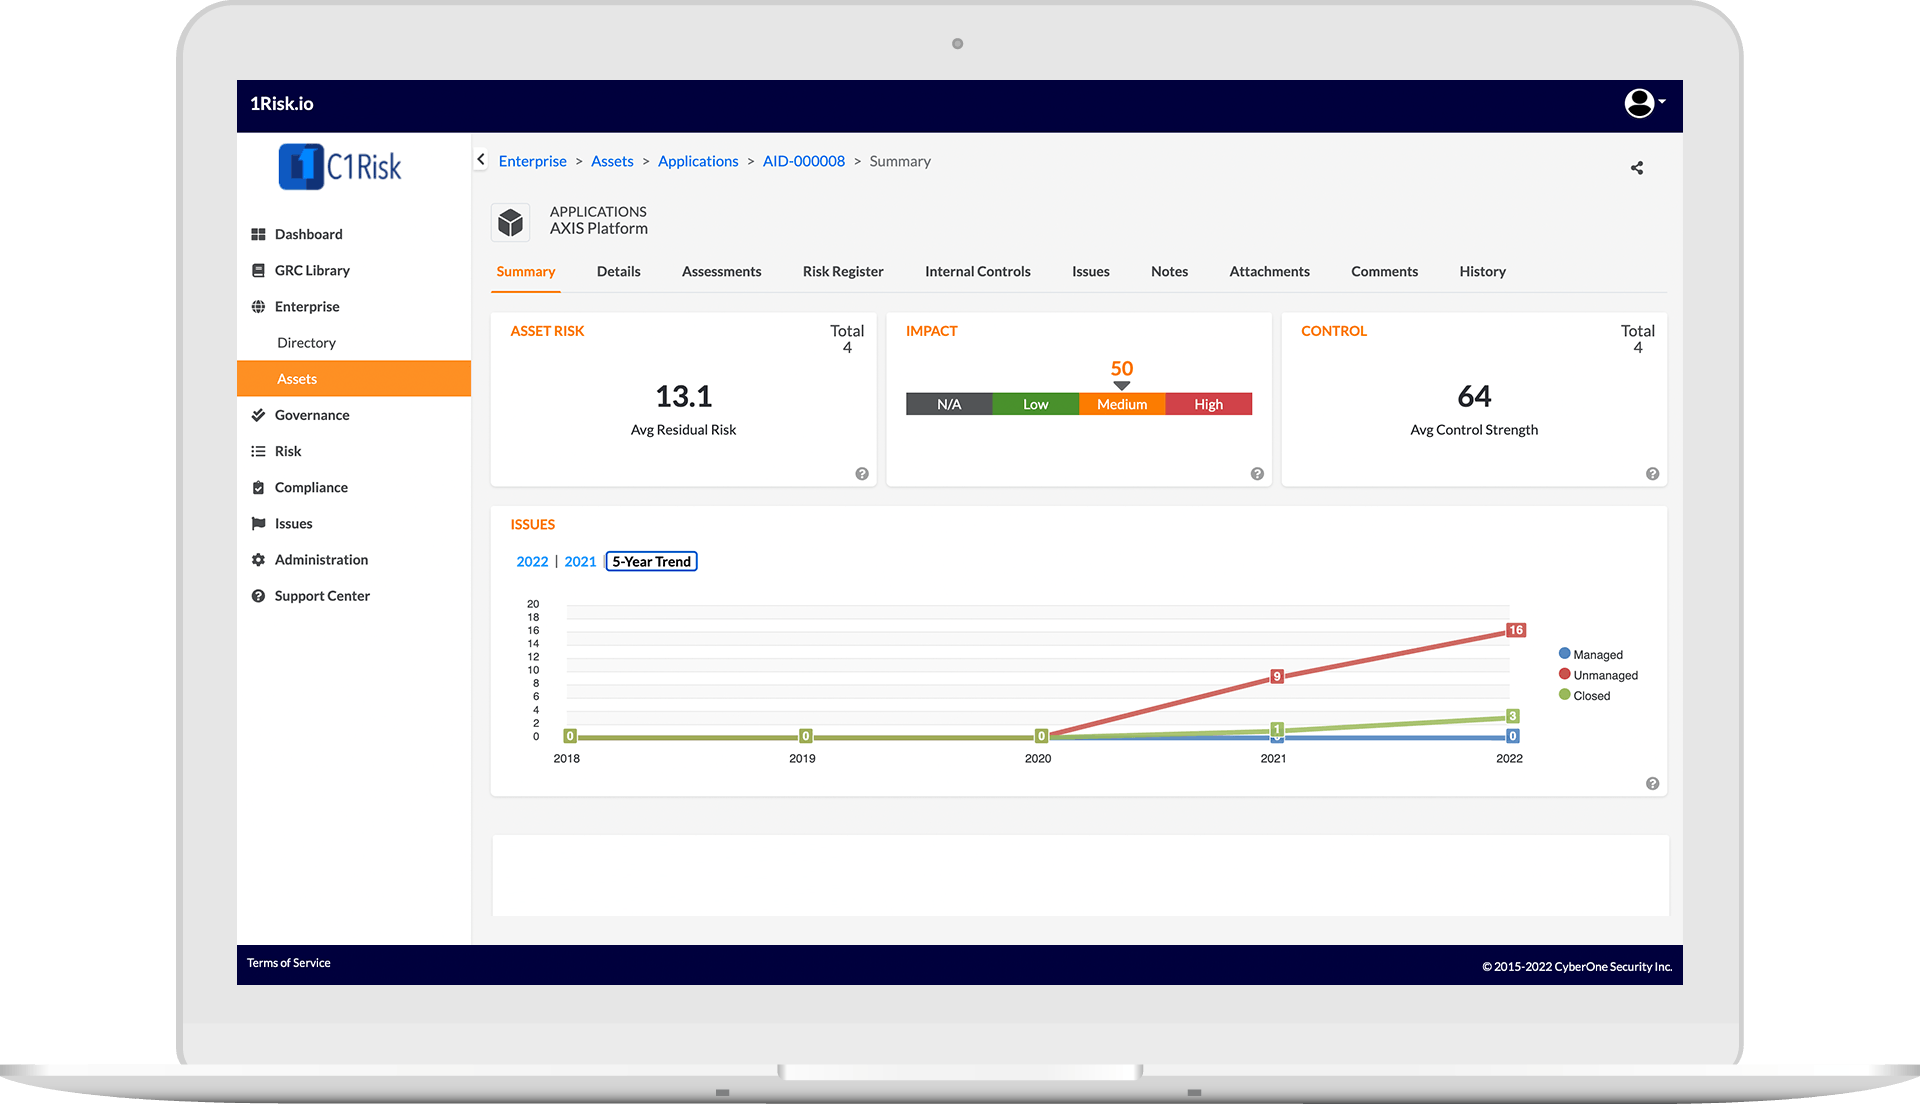The height and width of the screenshot is (1104, 1920).
Task: Collapse sidebar using the back chevron
Action: (481, 160)
